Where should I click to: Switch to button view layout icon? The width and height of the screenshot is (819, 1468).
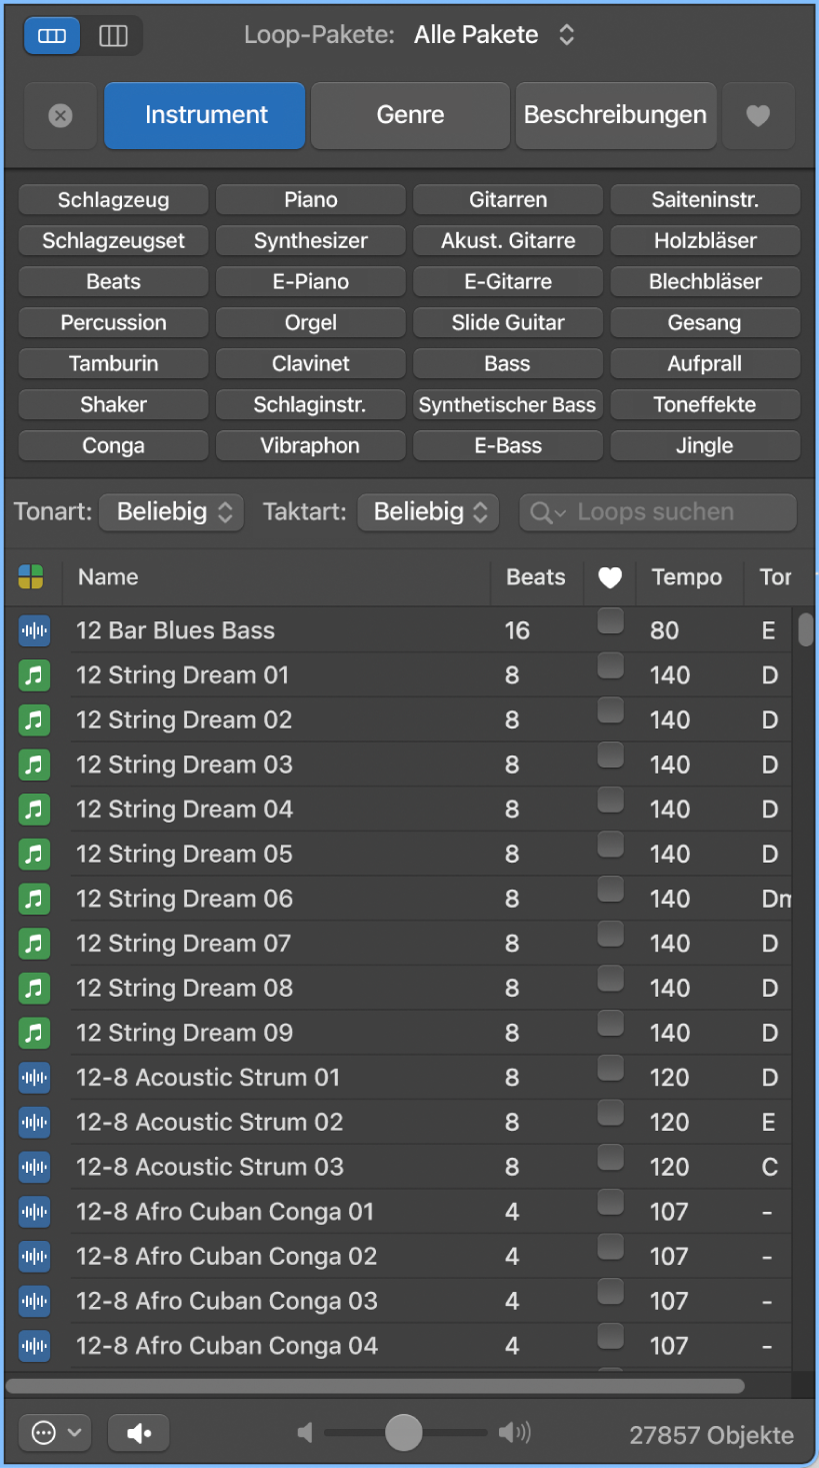[x=52, y=36]
